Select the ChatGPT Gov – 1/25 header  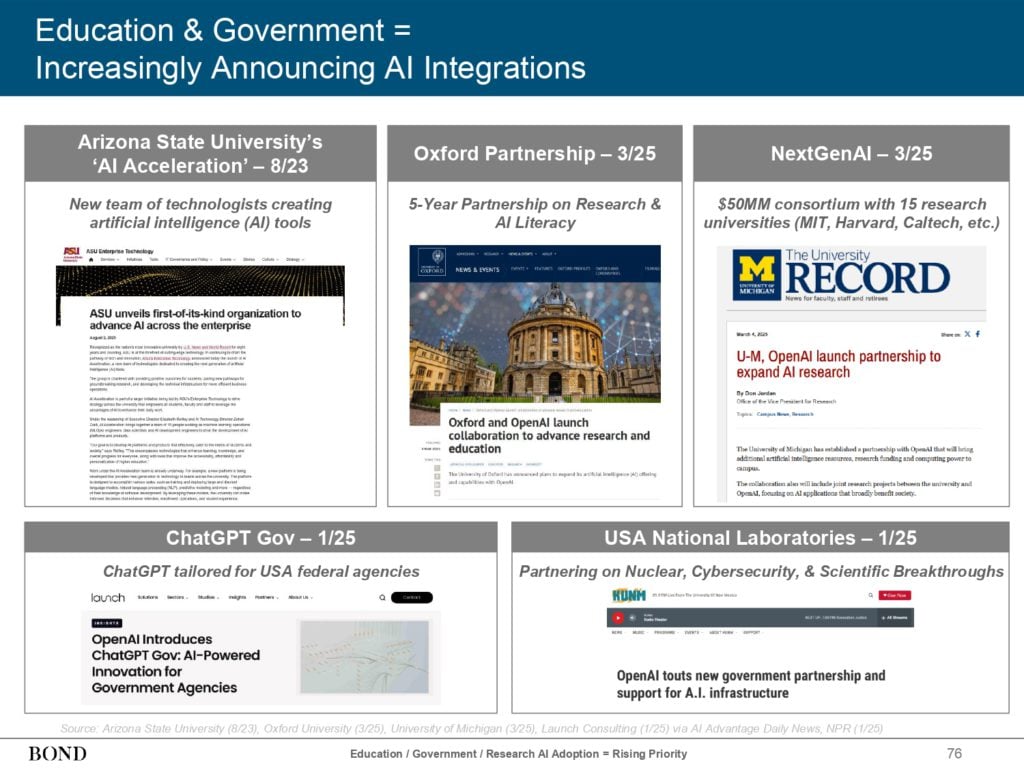261,537
